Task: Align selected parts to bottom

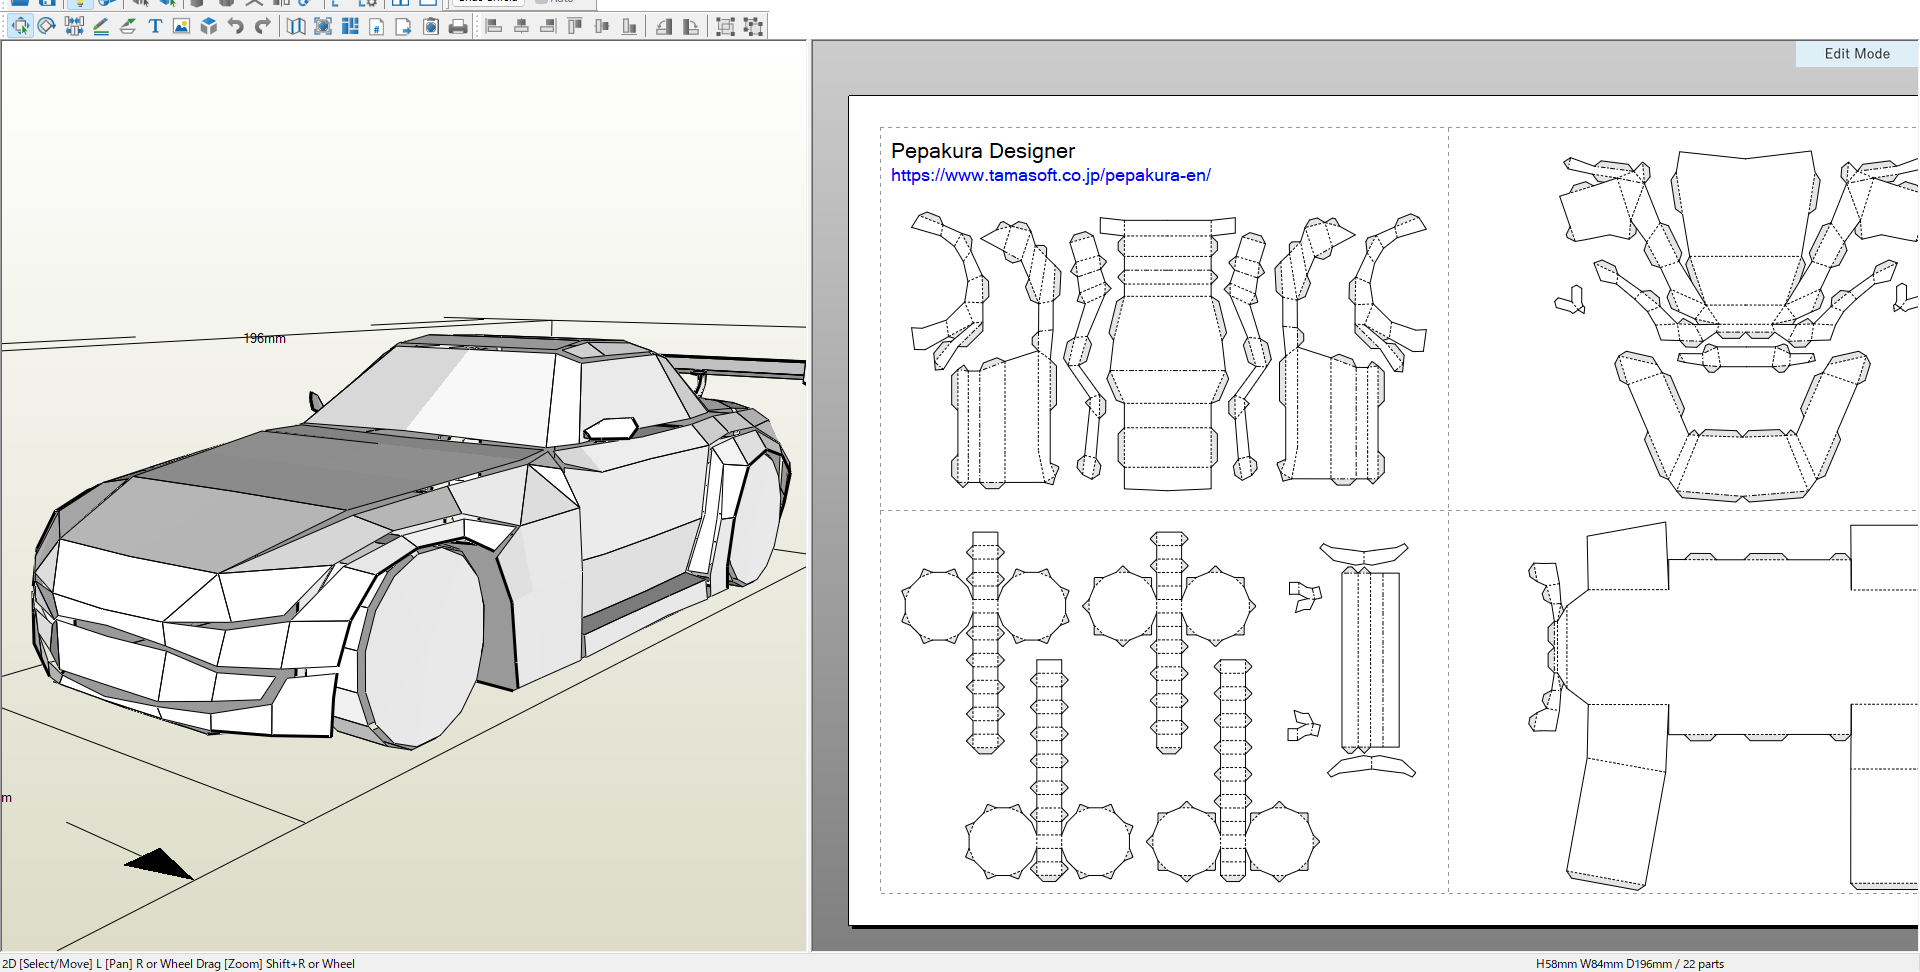Action: [x=629, y=27]
